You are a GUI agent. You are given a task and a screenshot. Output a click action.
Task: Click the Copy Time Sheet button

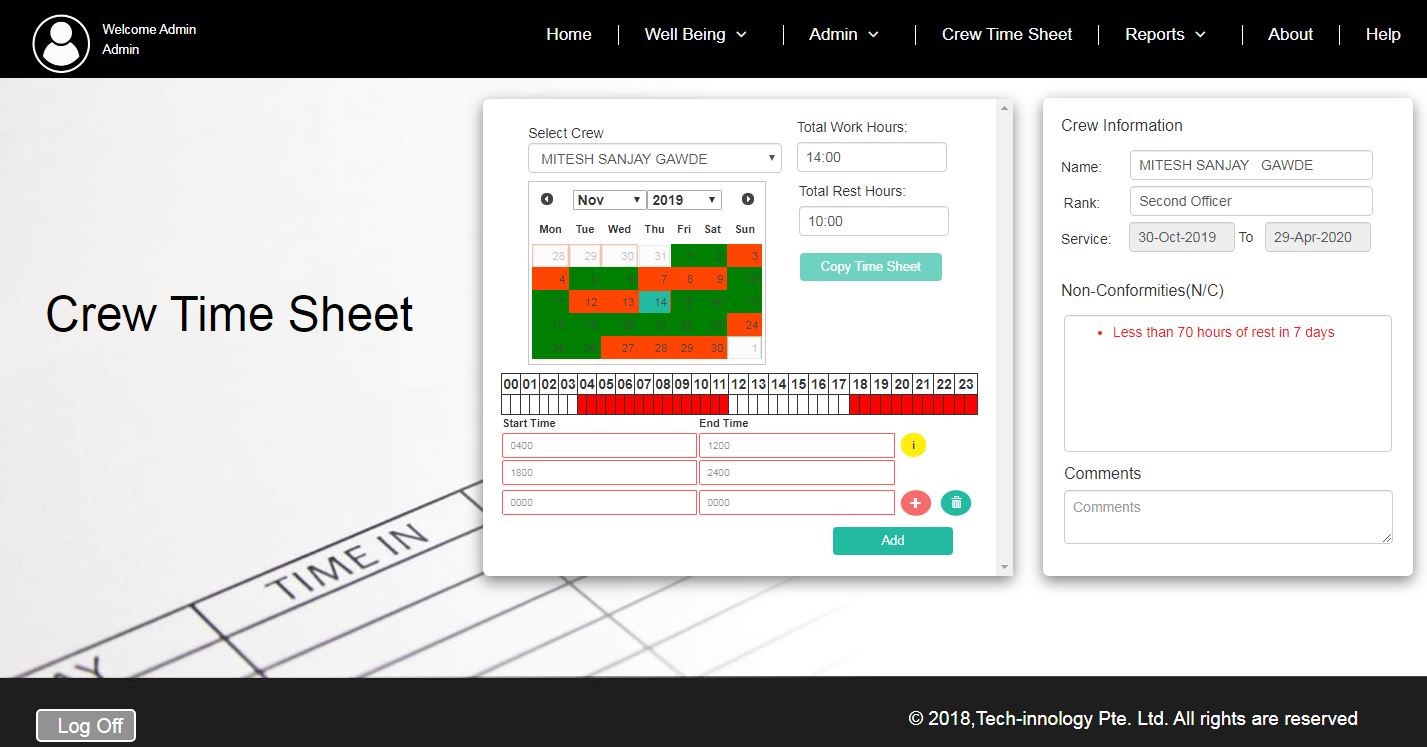[x=870, y=267]
